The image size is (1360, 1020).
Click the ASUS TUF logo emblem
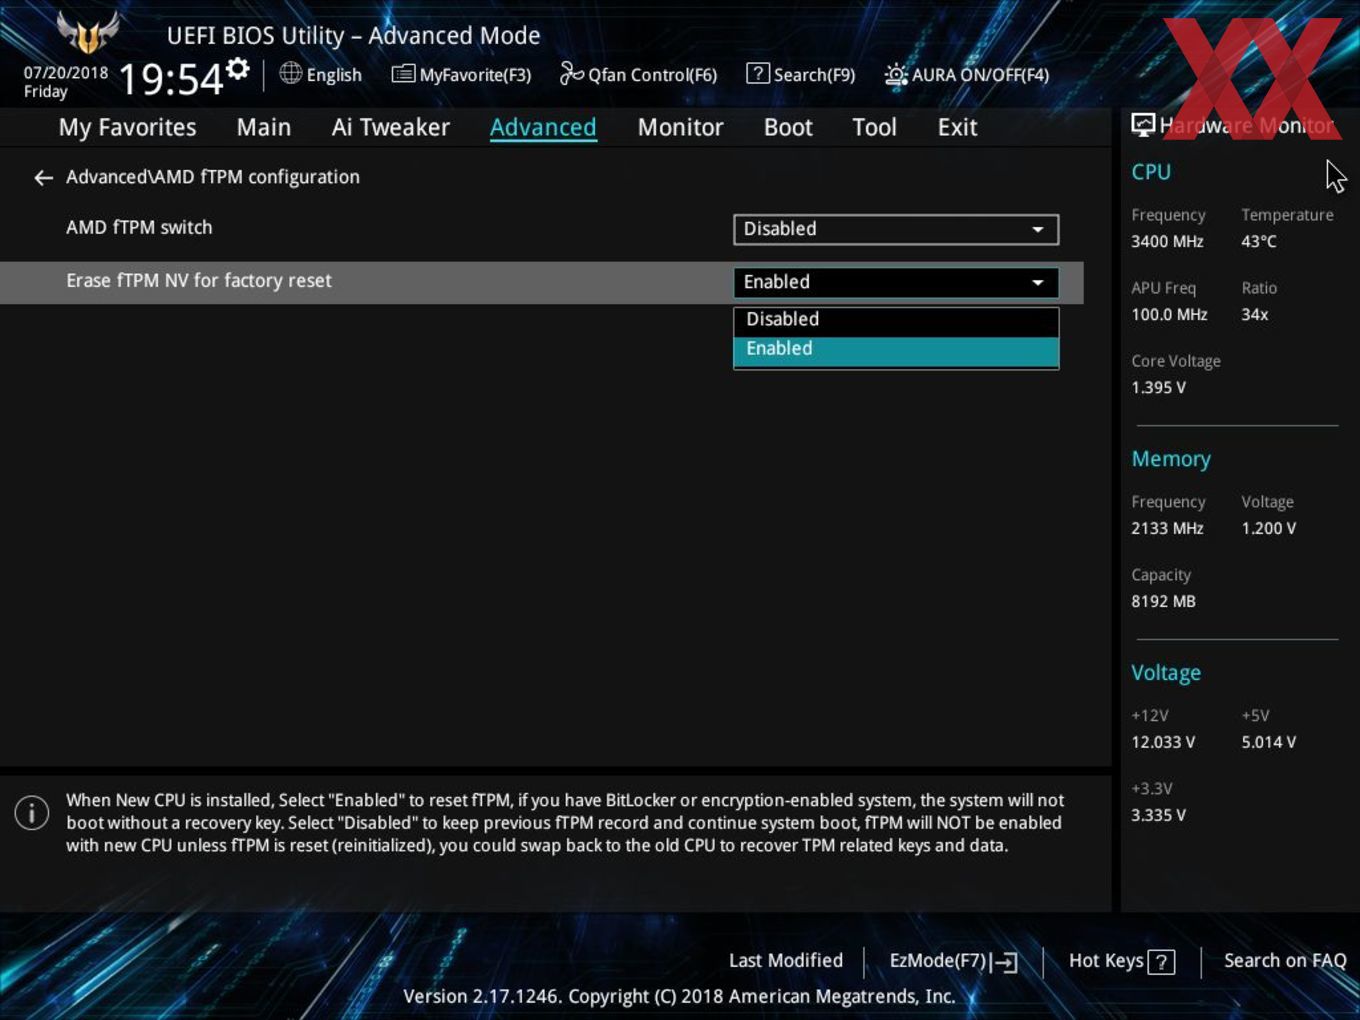click(x=88, y=32)
